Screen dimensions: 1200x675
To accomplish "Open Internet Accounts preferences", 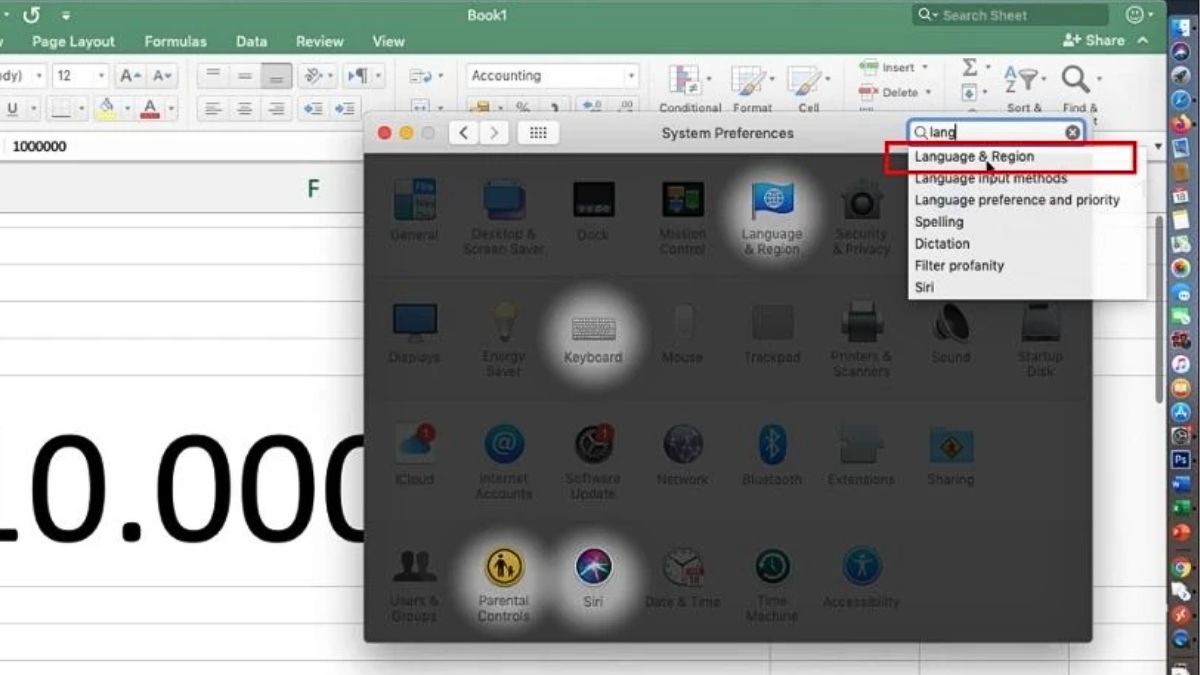I will pyautogui.click(x=504, y=462).
